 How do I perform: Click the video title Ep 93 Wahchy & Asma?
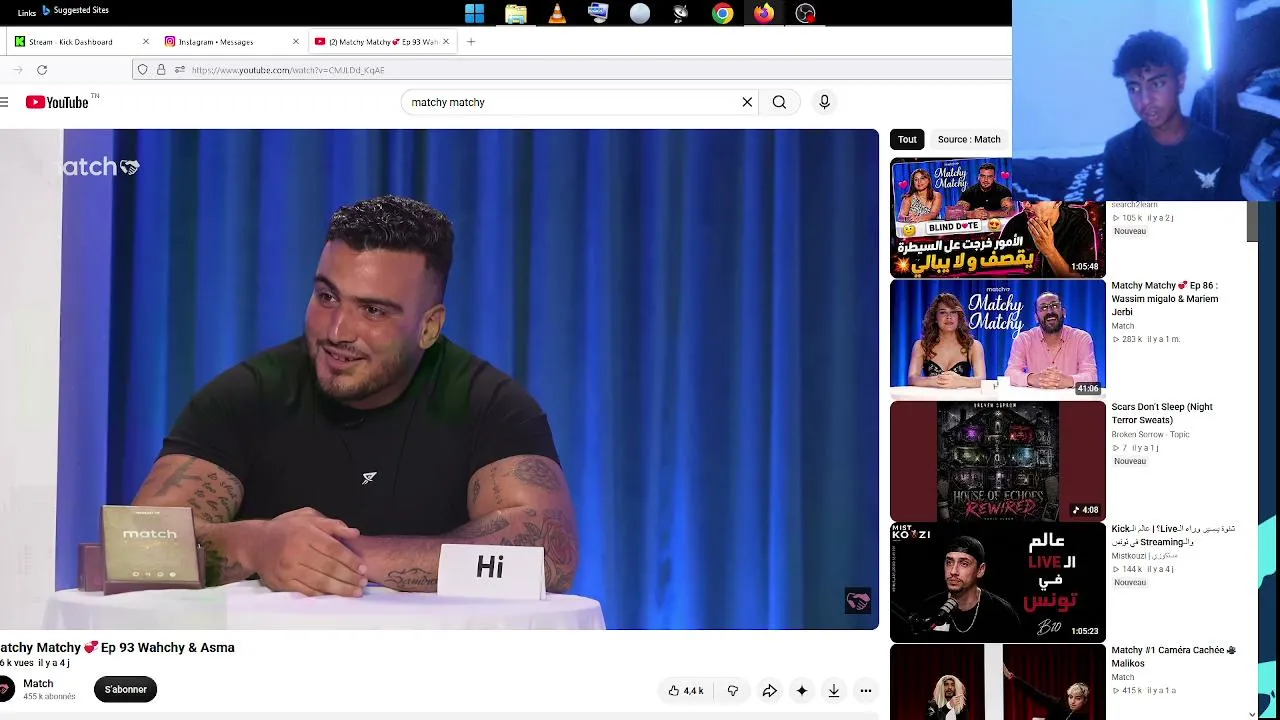click(118, 648)
